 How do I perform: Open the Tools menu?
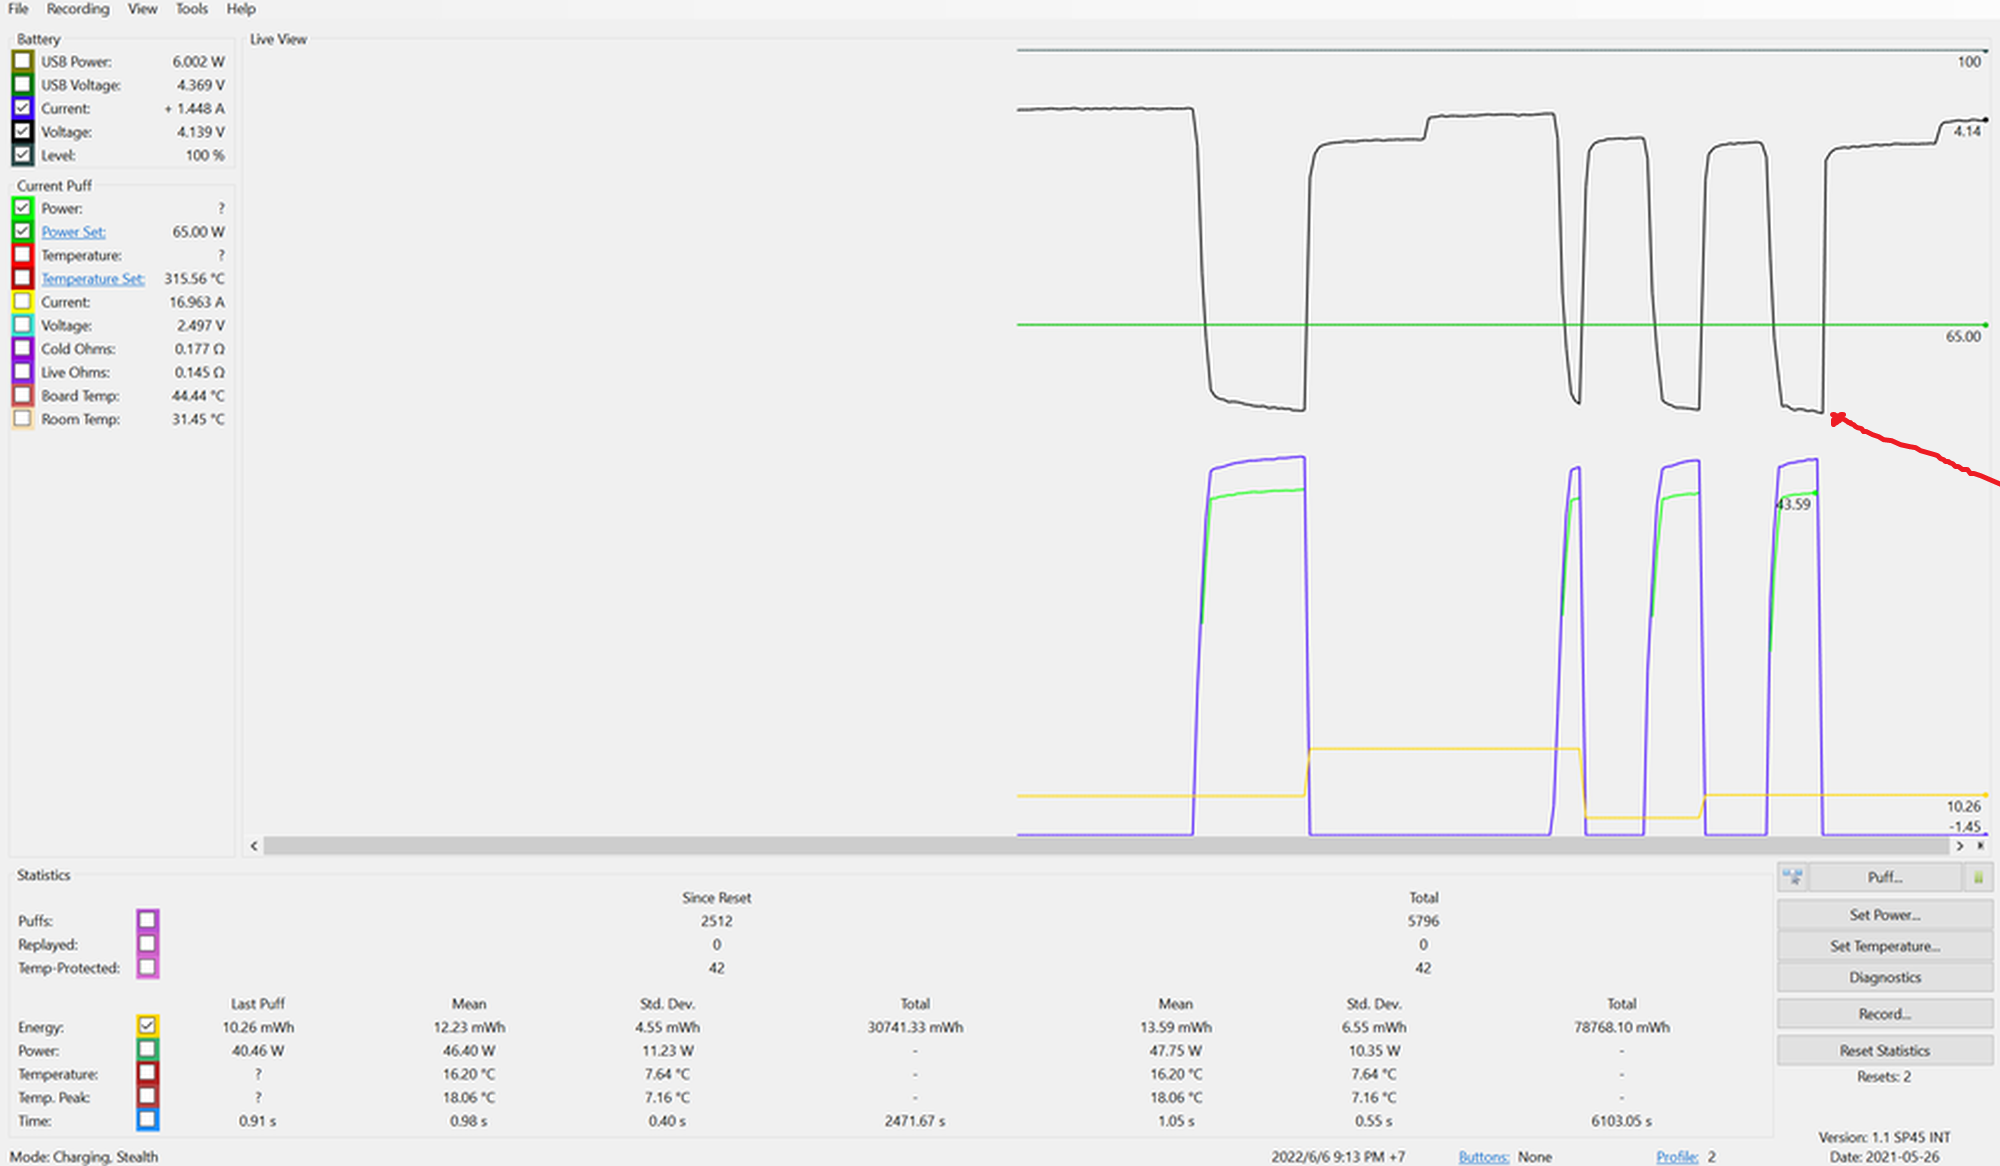click(191, 9)
